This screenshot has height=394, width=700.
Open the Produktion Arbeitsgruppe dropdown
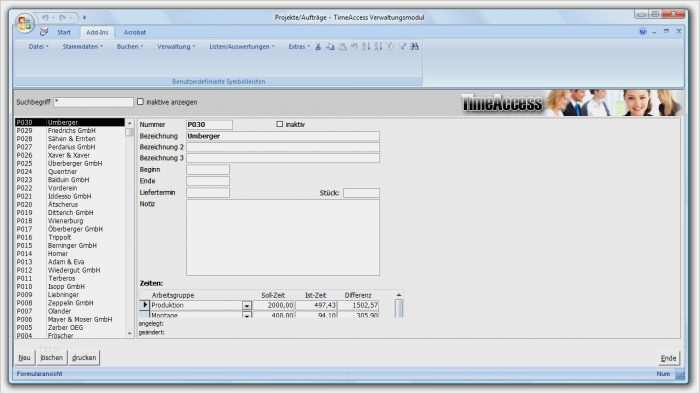(247, 306)
